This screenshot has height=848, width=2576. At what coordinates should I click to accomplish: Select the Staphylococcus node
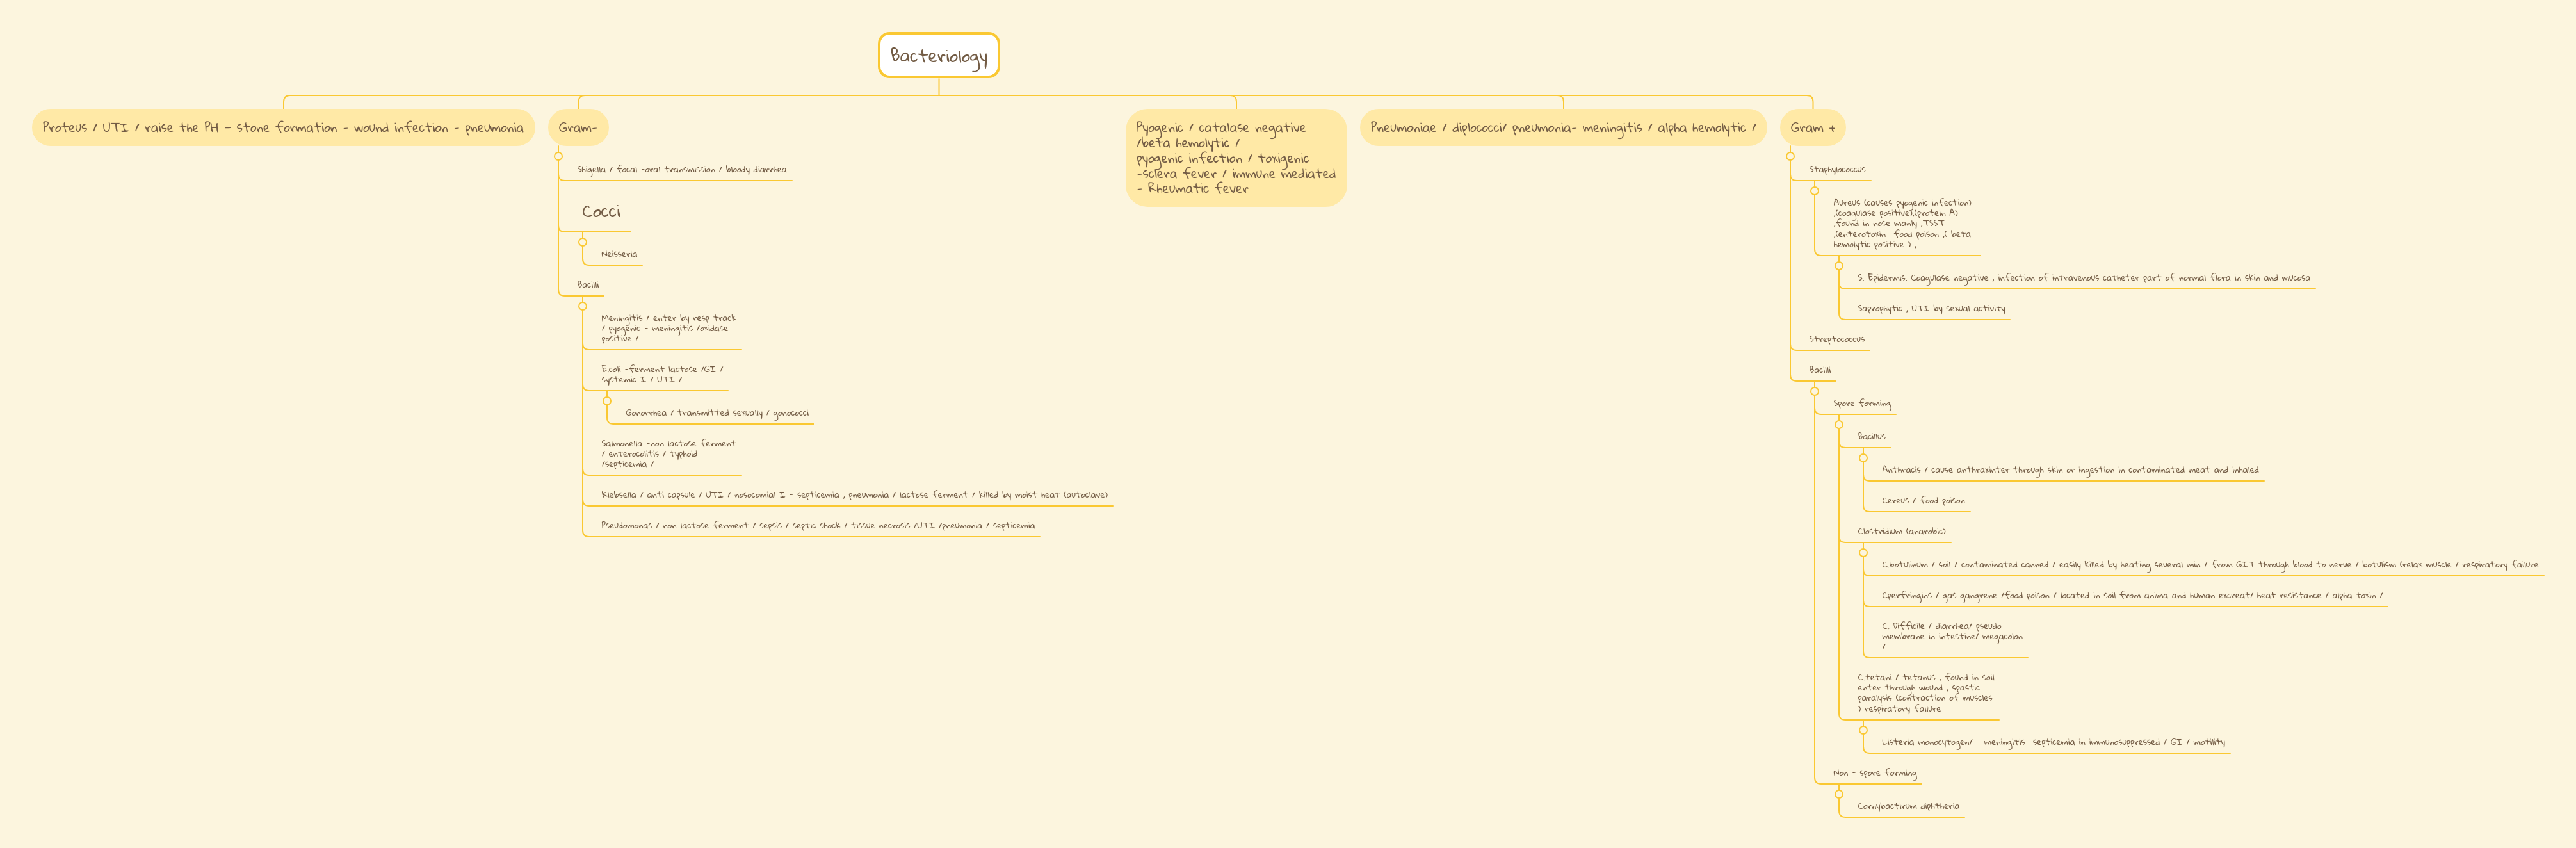tap(1837, 169)
